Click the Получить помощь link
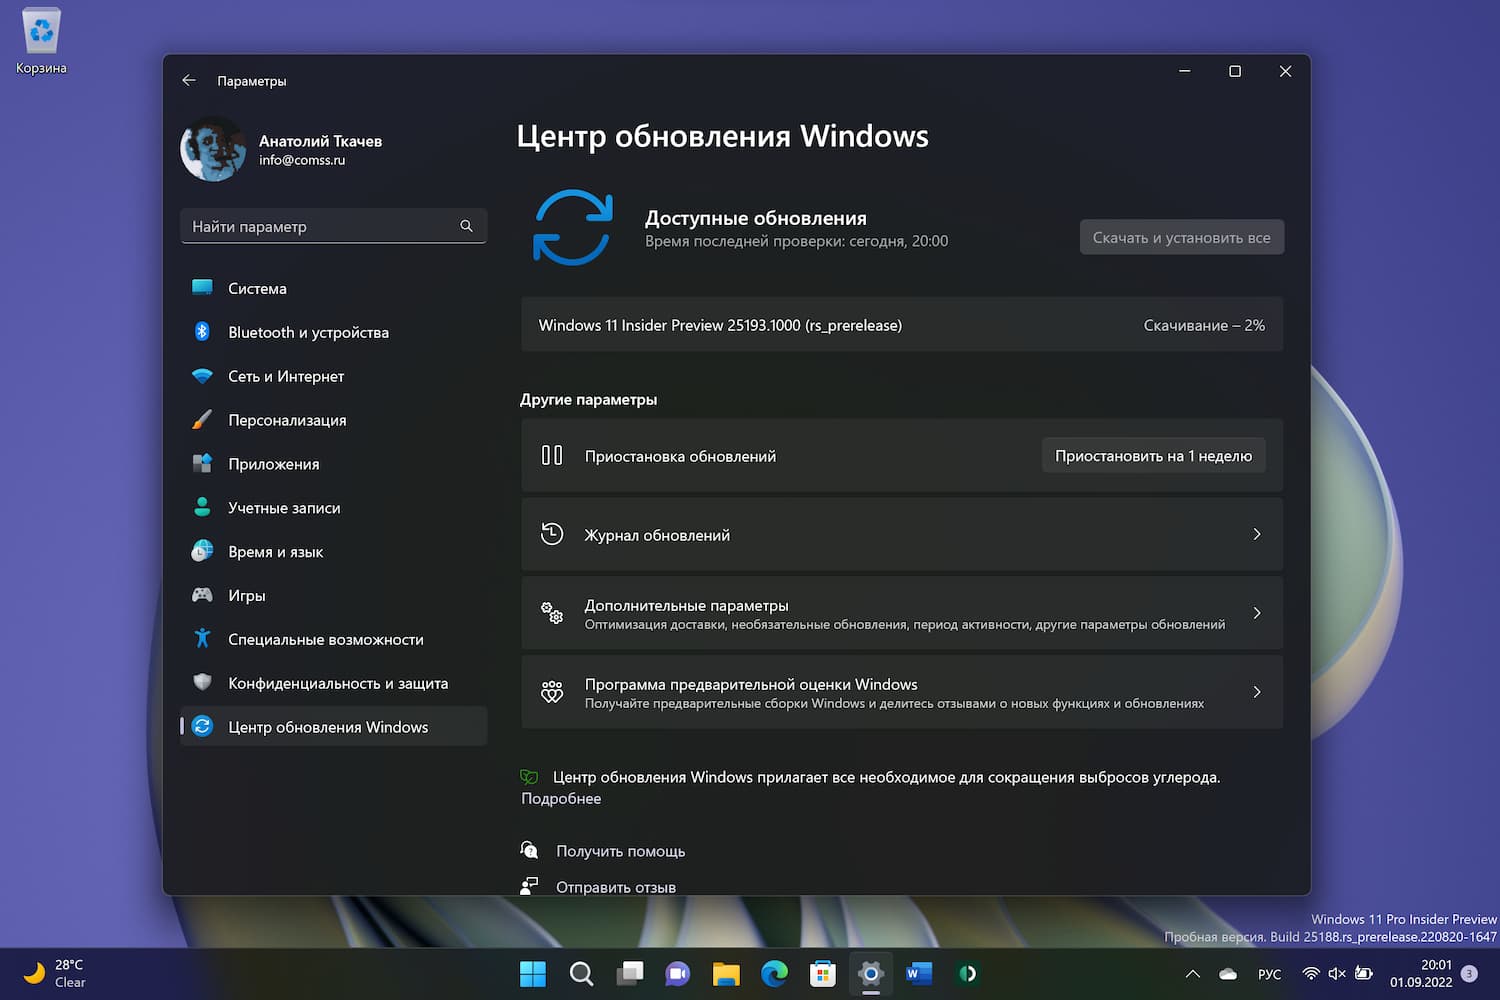Image resolution: width=1500 pixels, height=1000 pixels. (x=620, y=851)
